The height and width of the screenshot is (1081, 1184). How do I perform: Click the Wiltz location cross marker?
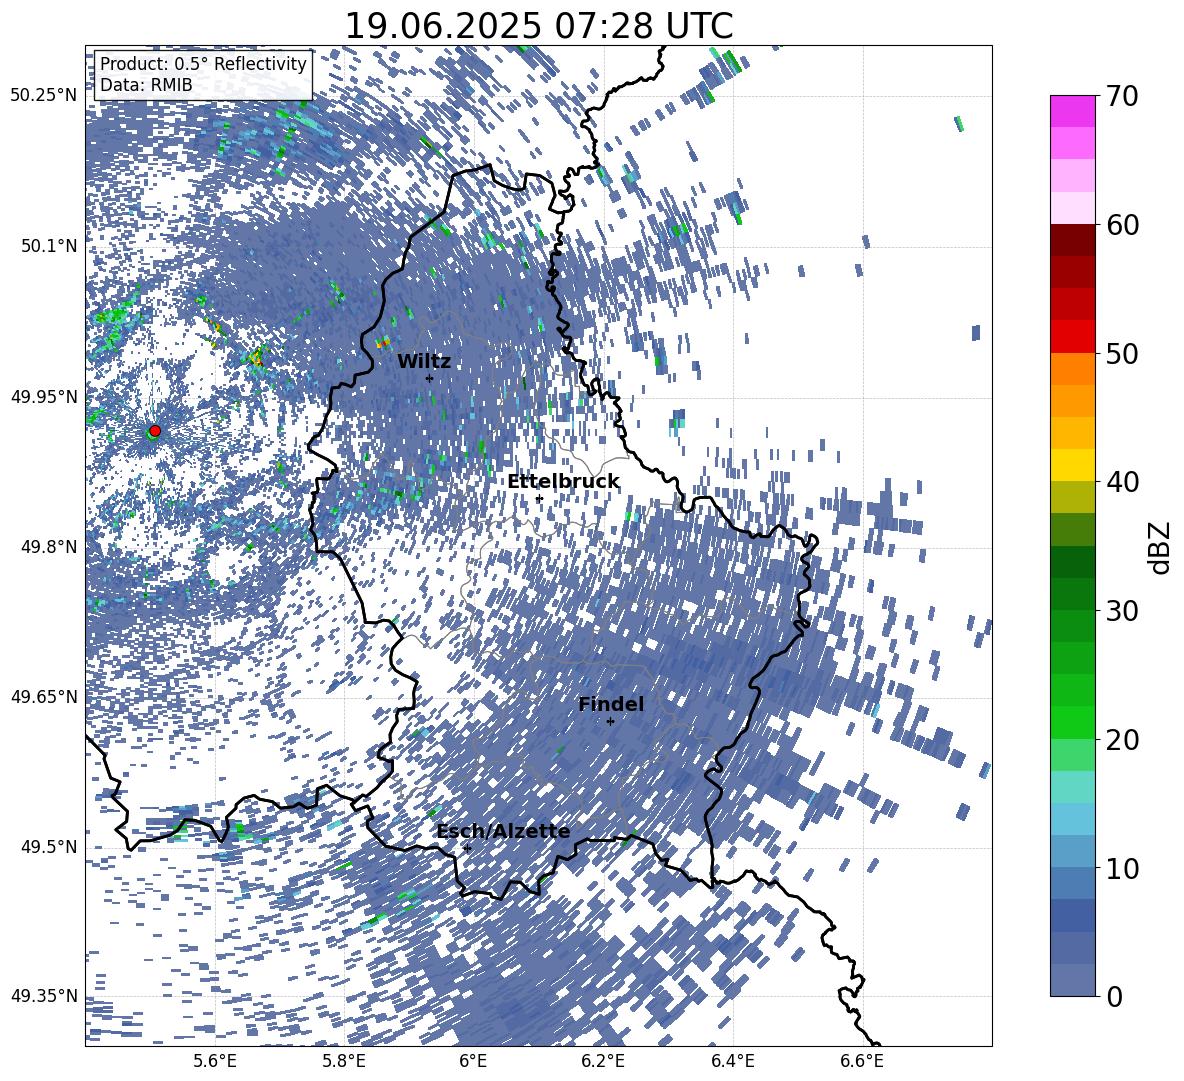(x=430, y=378)
